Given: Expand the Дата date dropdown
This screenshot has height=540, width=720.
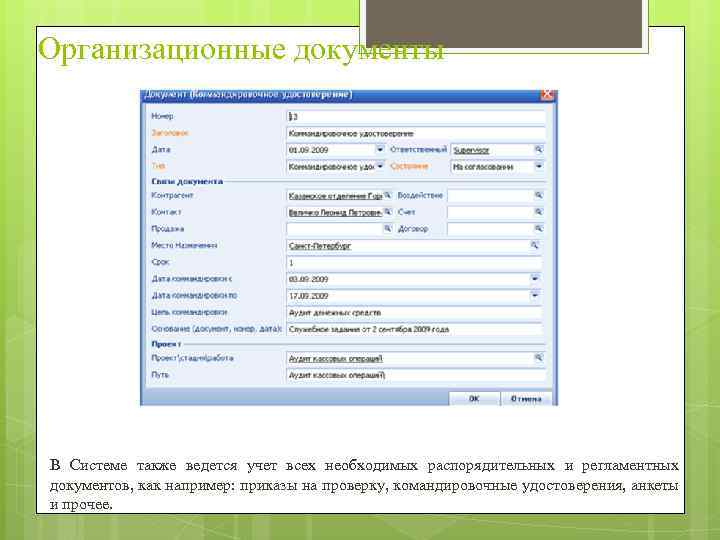Looking at the screenshot, I should tap(380, 150).
